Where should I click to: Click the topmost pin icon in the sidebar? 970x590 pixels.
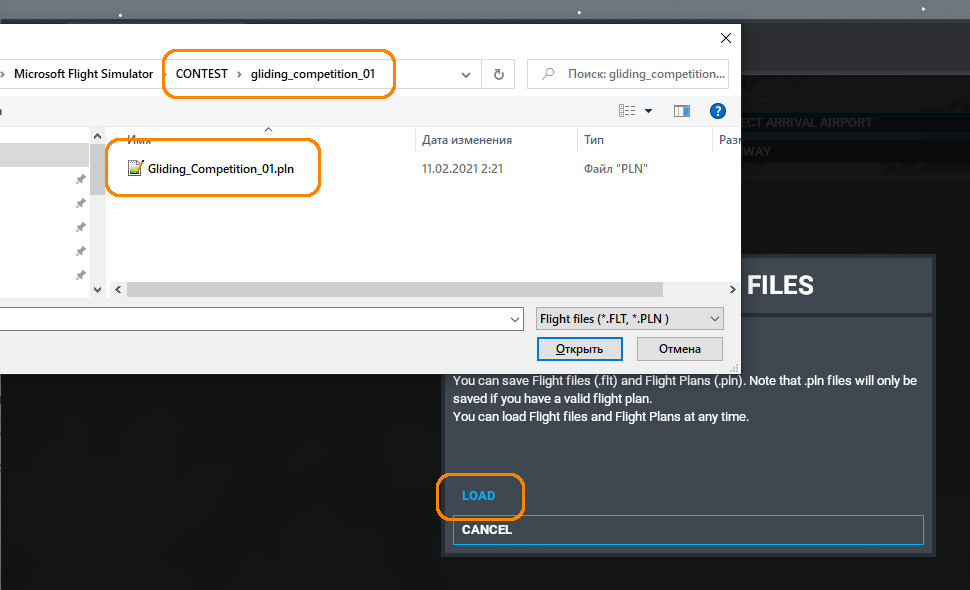tap(80, 179)
